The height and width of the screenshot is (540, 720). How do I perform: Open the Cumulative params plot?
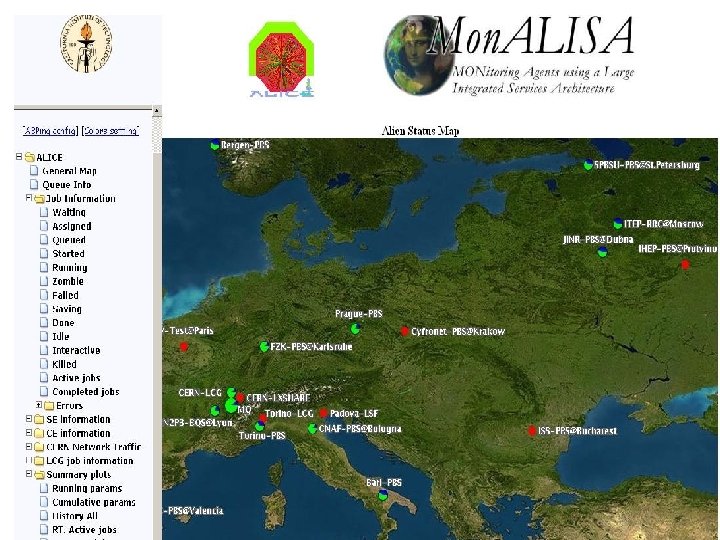point(94,502)
